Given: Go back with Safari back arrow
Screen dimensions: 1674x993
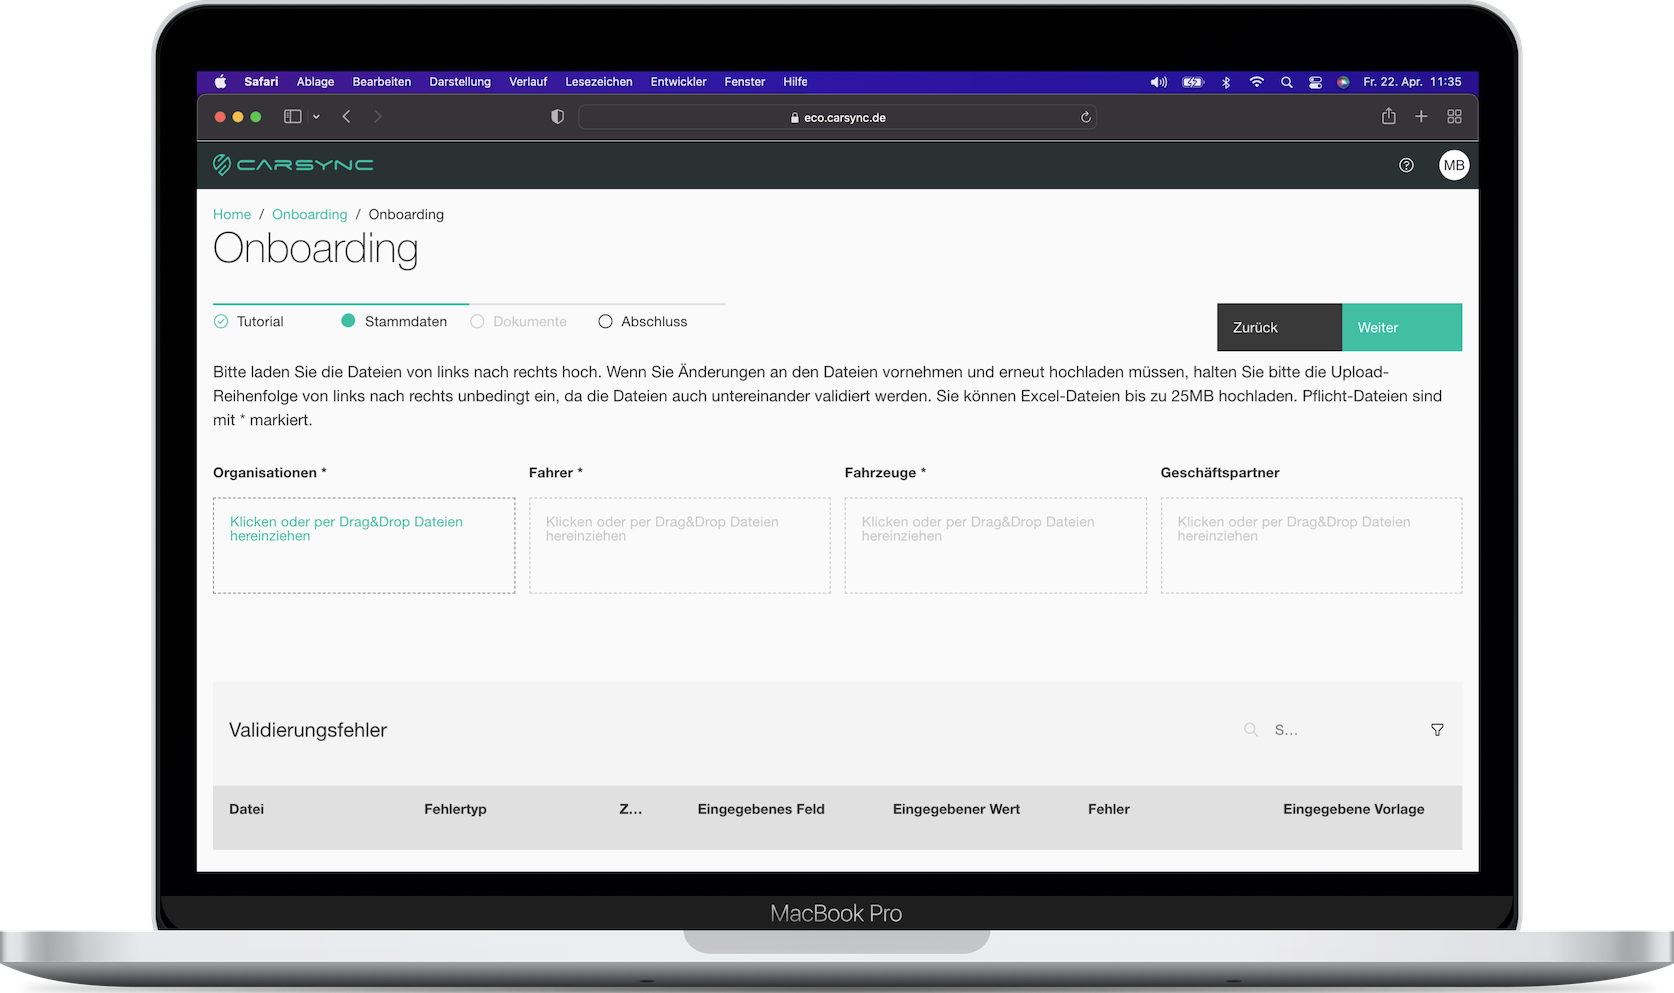Looking at the screenshot, I should pos(346,117).
